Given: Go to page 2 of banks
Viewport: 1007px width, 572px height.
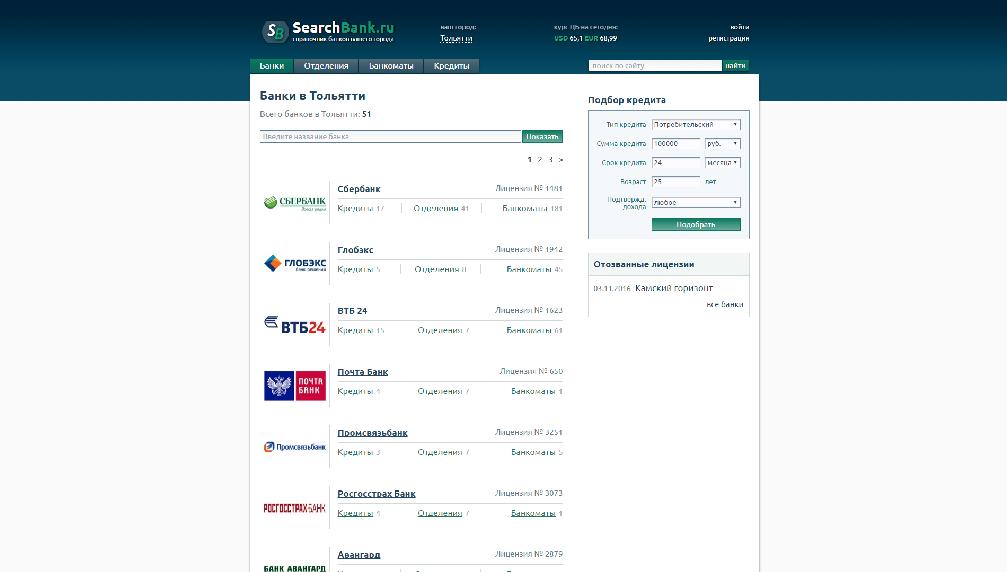Looking at the screenshot, I should pos(539,160).
